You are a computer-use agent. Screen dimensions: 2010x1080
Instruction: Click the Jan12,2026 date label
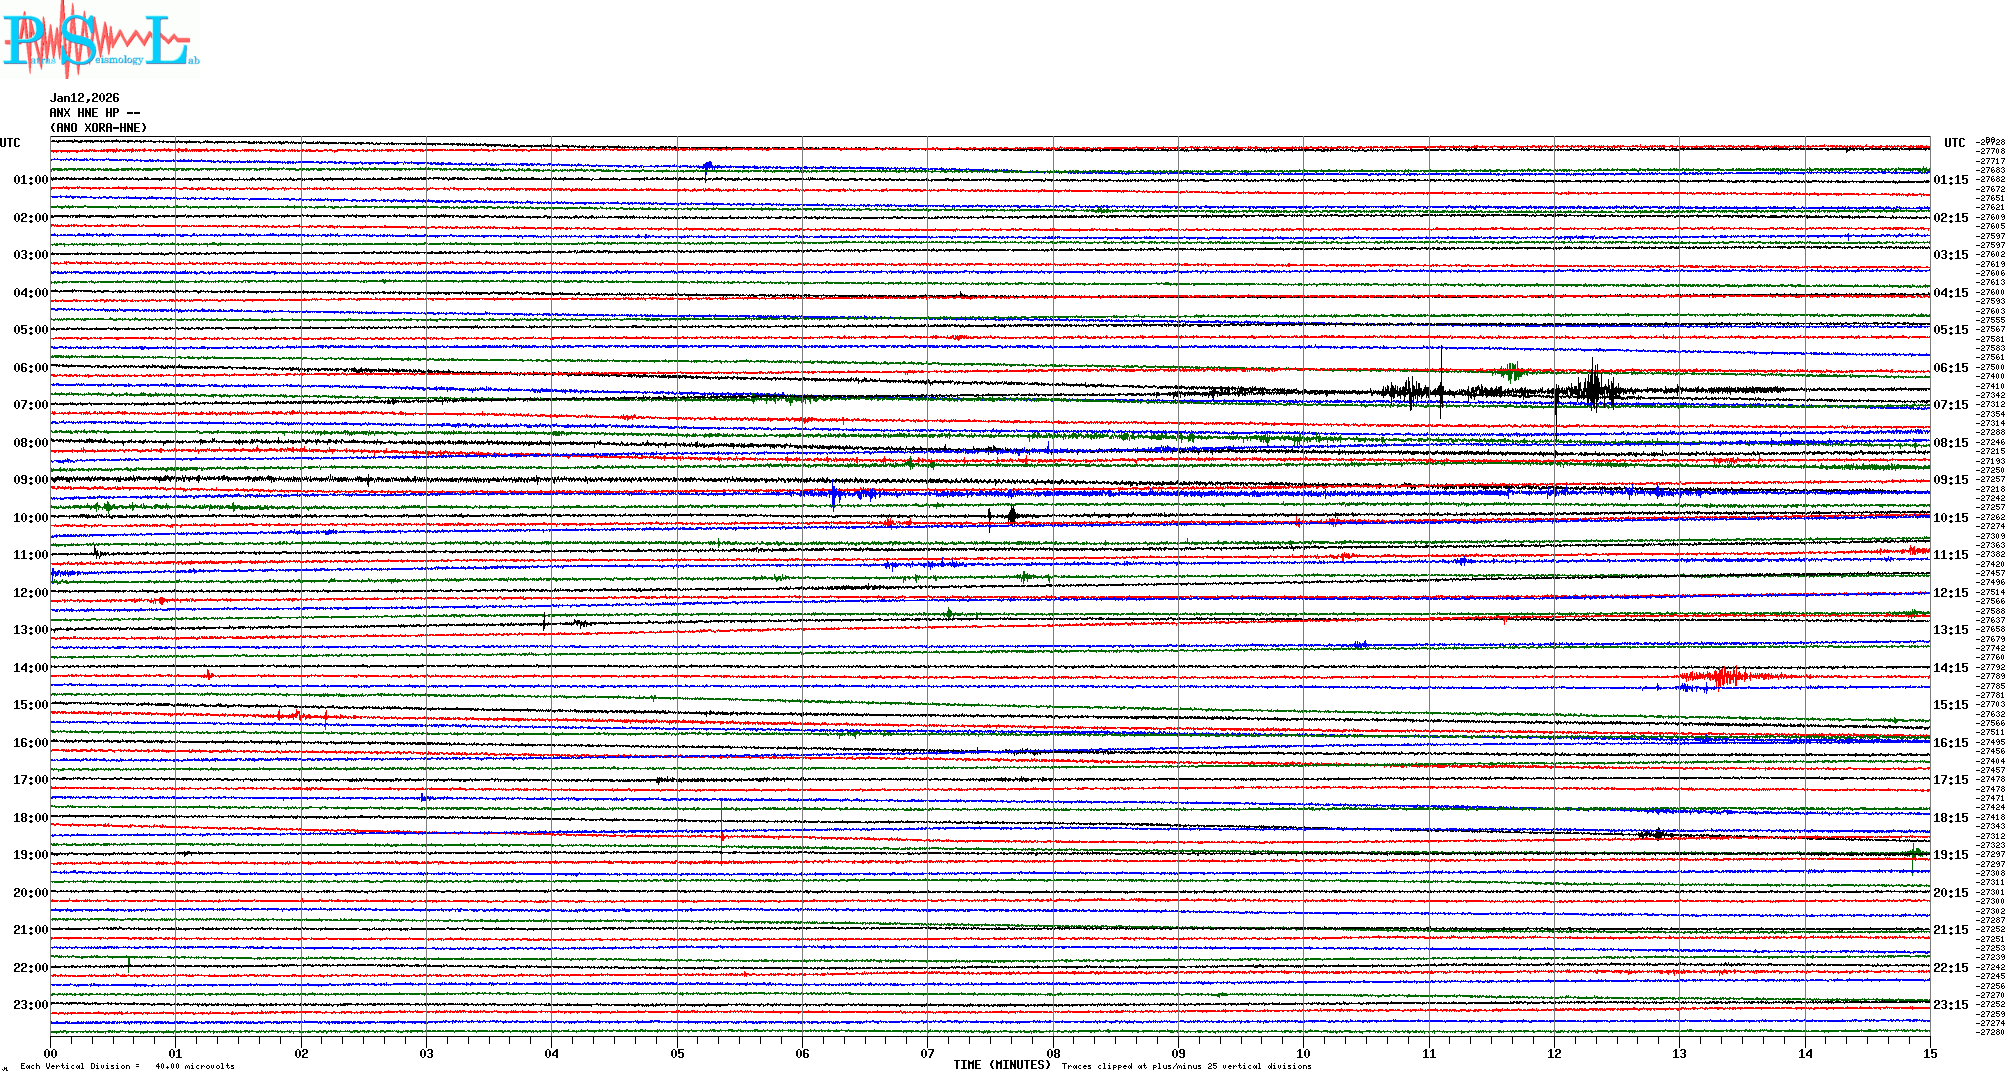click(x=84, y=98)
